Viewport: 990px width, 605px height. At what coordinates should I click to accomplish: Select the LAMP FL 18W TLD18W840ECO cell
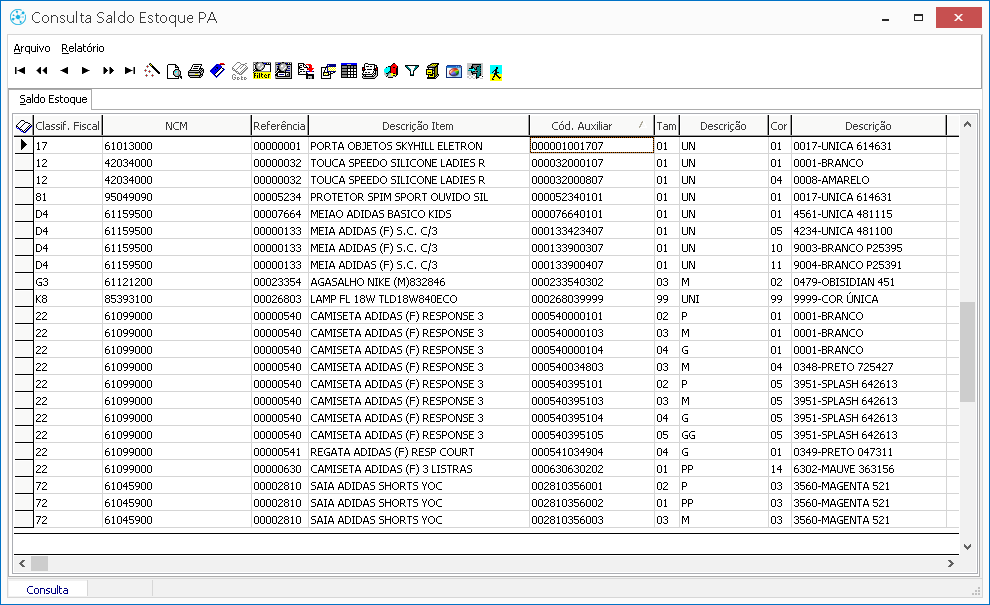pyautogui.click(x=419, y=299)
